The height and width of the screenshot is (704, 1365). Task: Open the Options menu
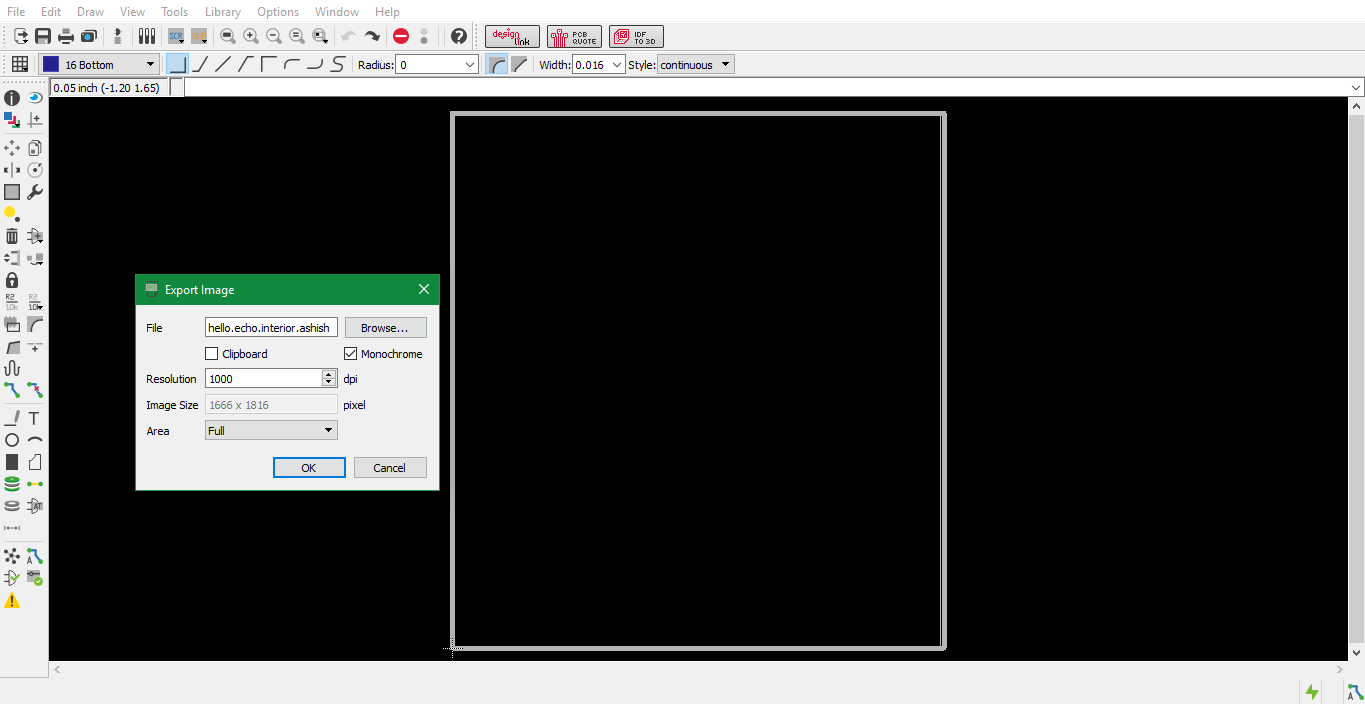pos(278,12)
